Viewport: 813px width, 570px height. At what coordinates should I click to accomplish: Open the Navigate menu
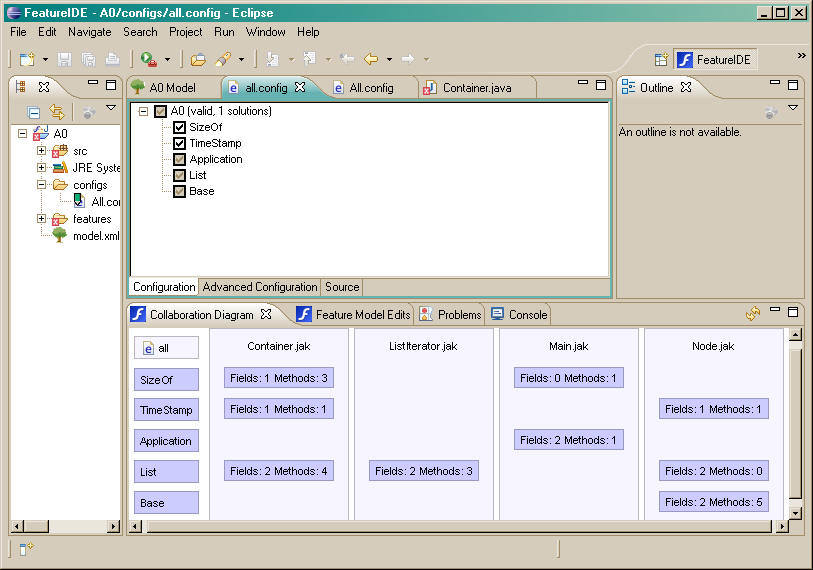[x=90, y=32]
